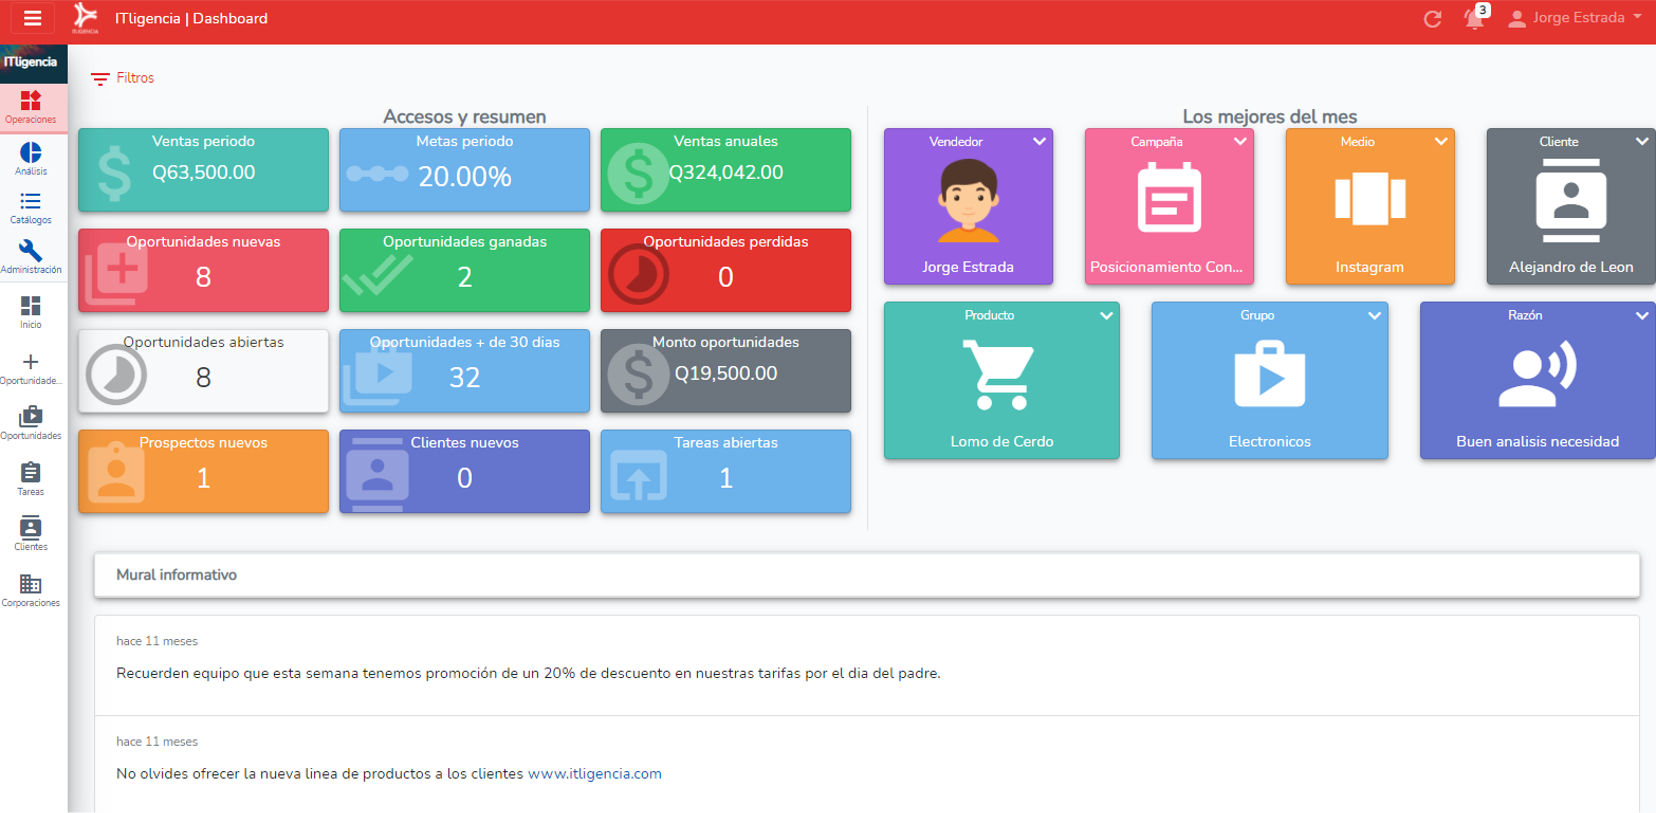
Task: Select Operaciones tab in sidebar
Action: tap(31, 107)
